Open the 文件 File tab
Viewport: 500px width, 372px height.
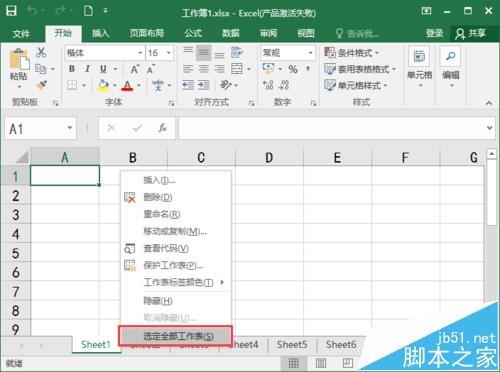[21, 34]
